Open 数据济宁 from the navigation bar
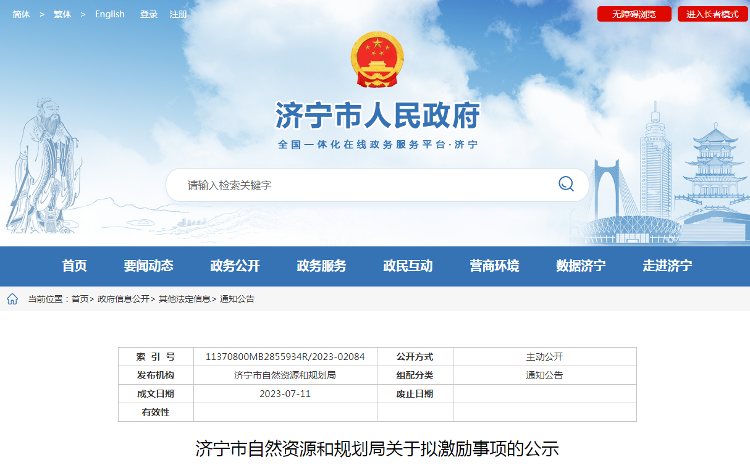The image size is (750, 473). coord(581,266)
